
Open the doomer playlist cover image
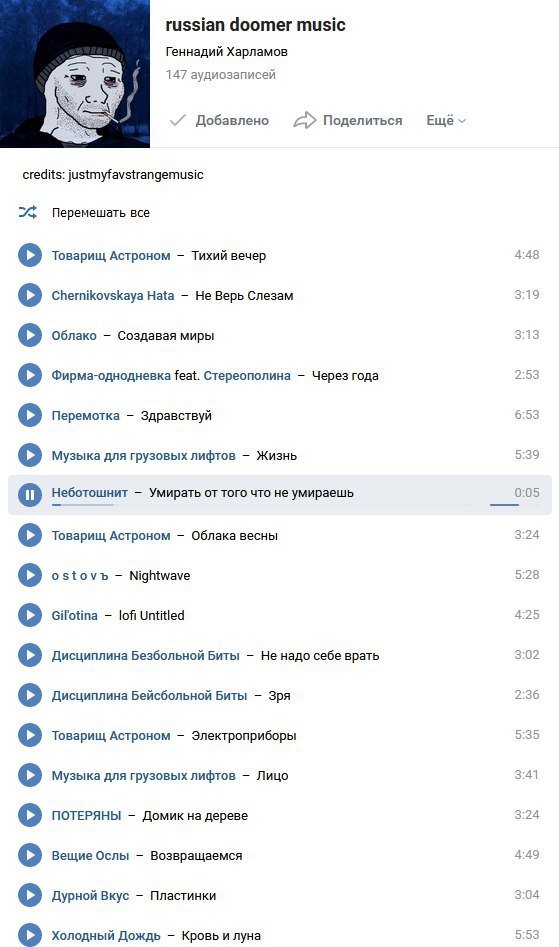tap(75, 74)
